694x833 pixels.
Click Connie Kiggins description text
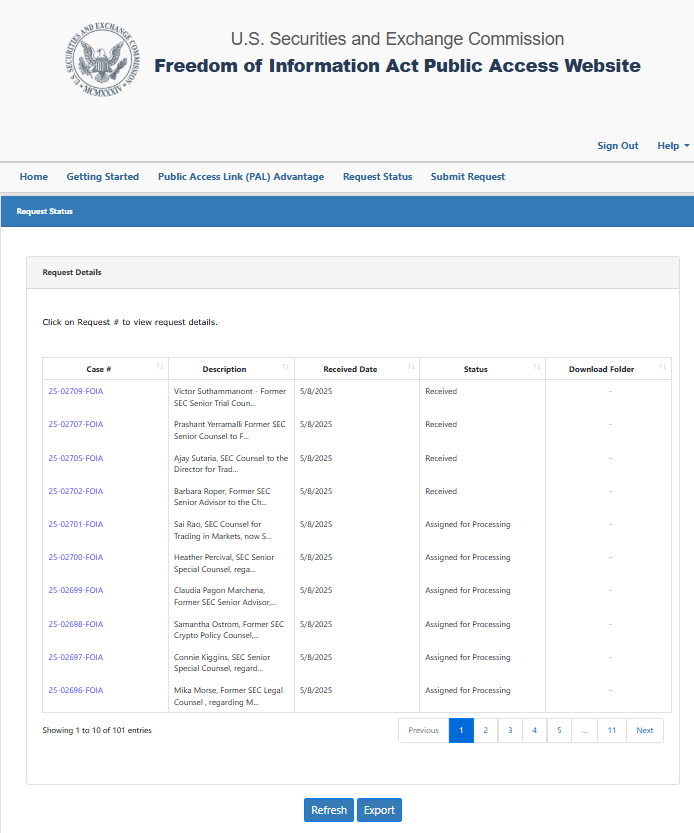point(222,662)
